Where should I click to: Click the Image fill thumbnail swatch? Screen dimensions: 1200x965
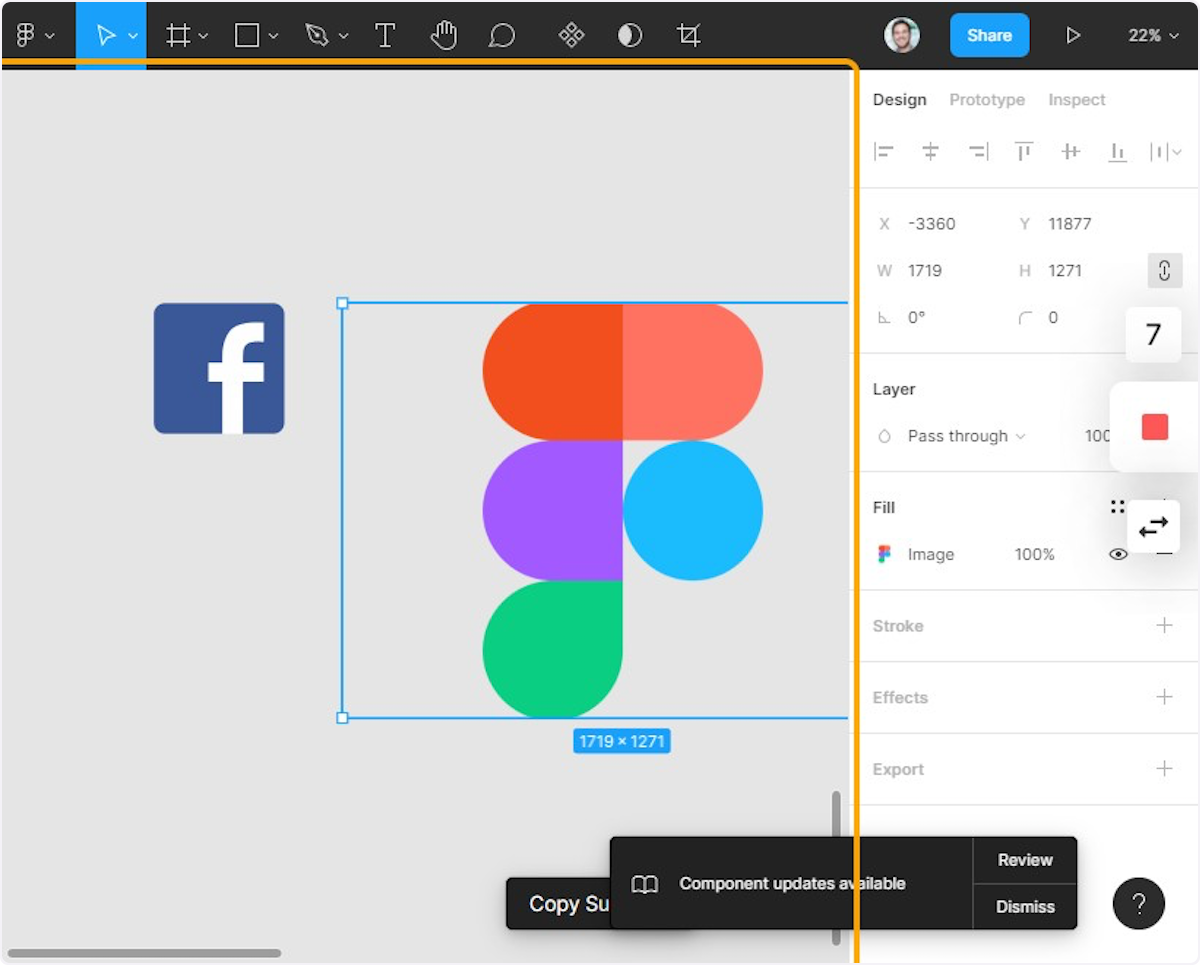tap(884, 554)
